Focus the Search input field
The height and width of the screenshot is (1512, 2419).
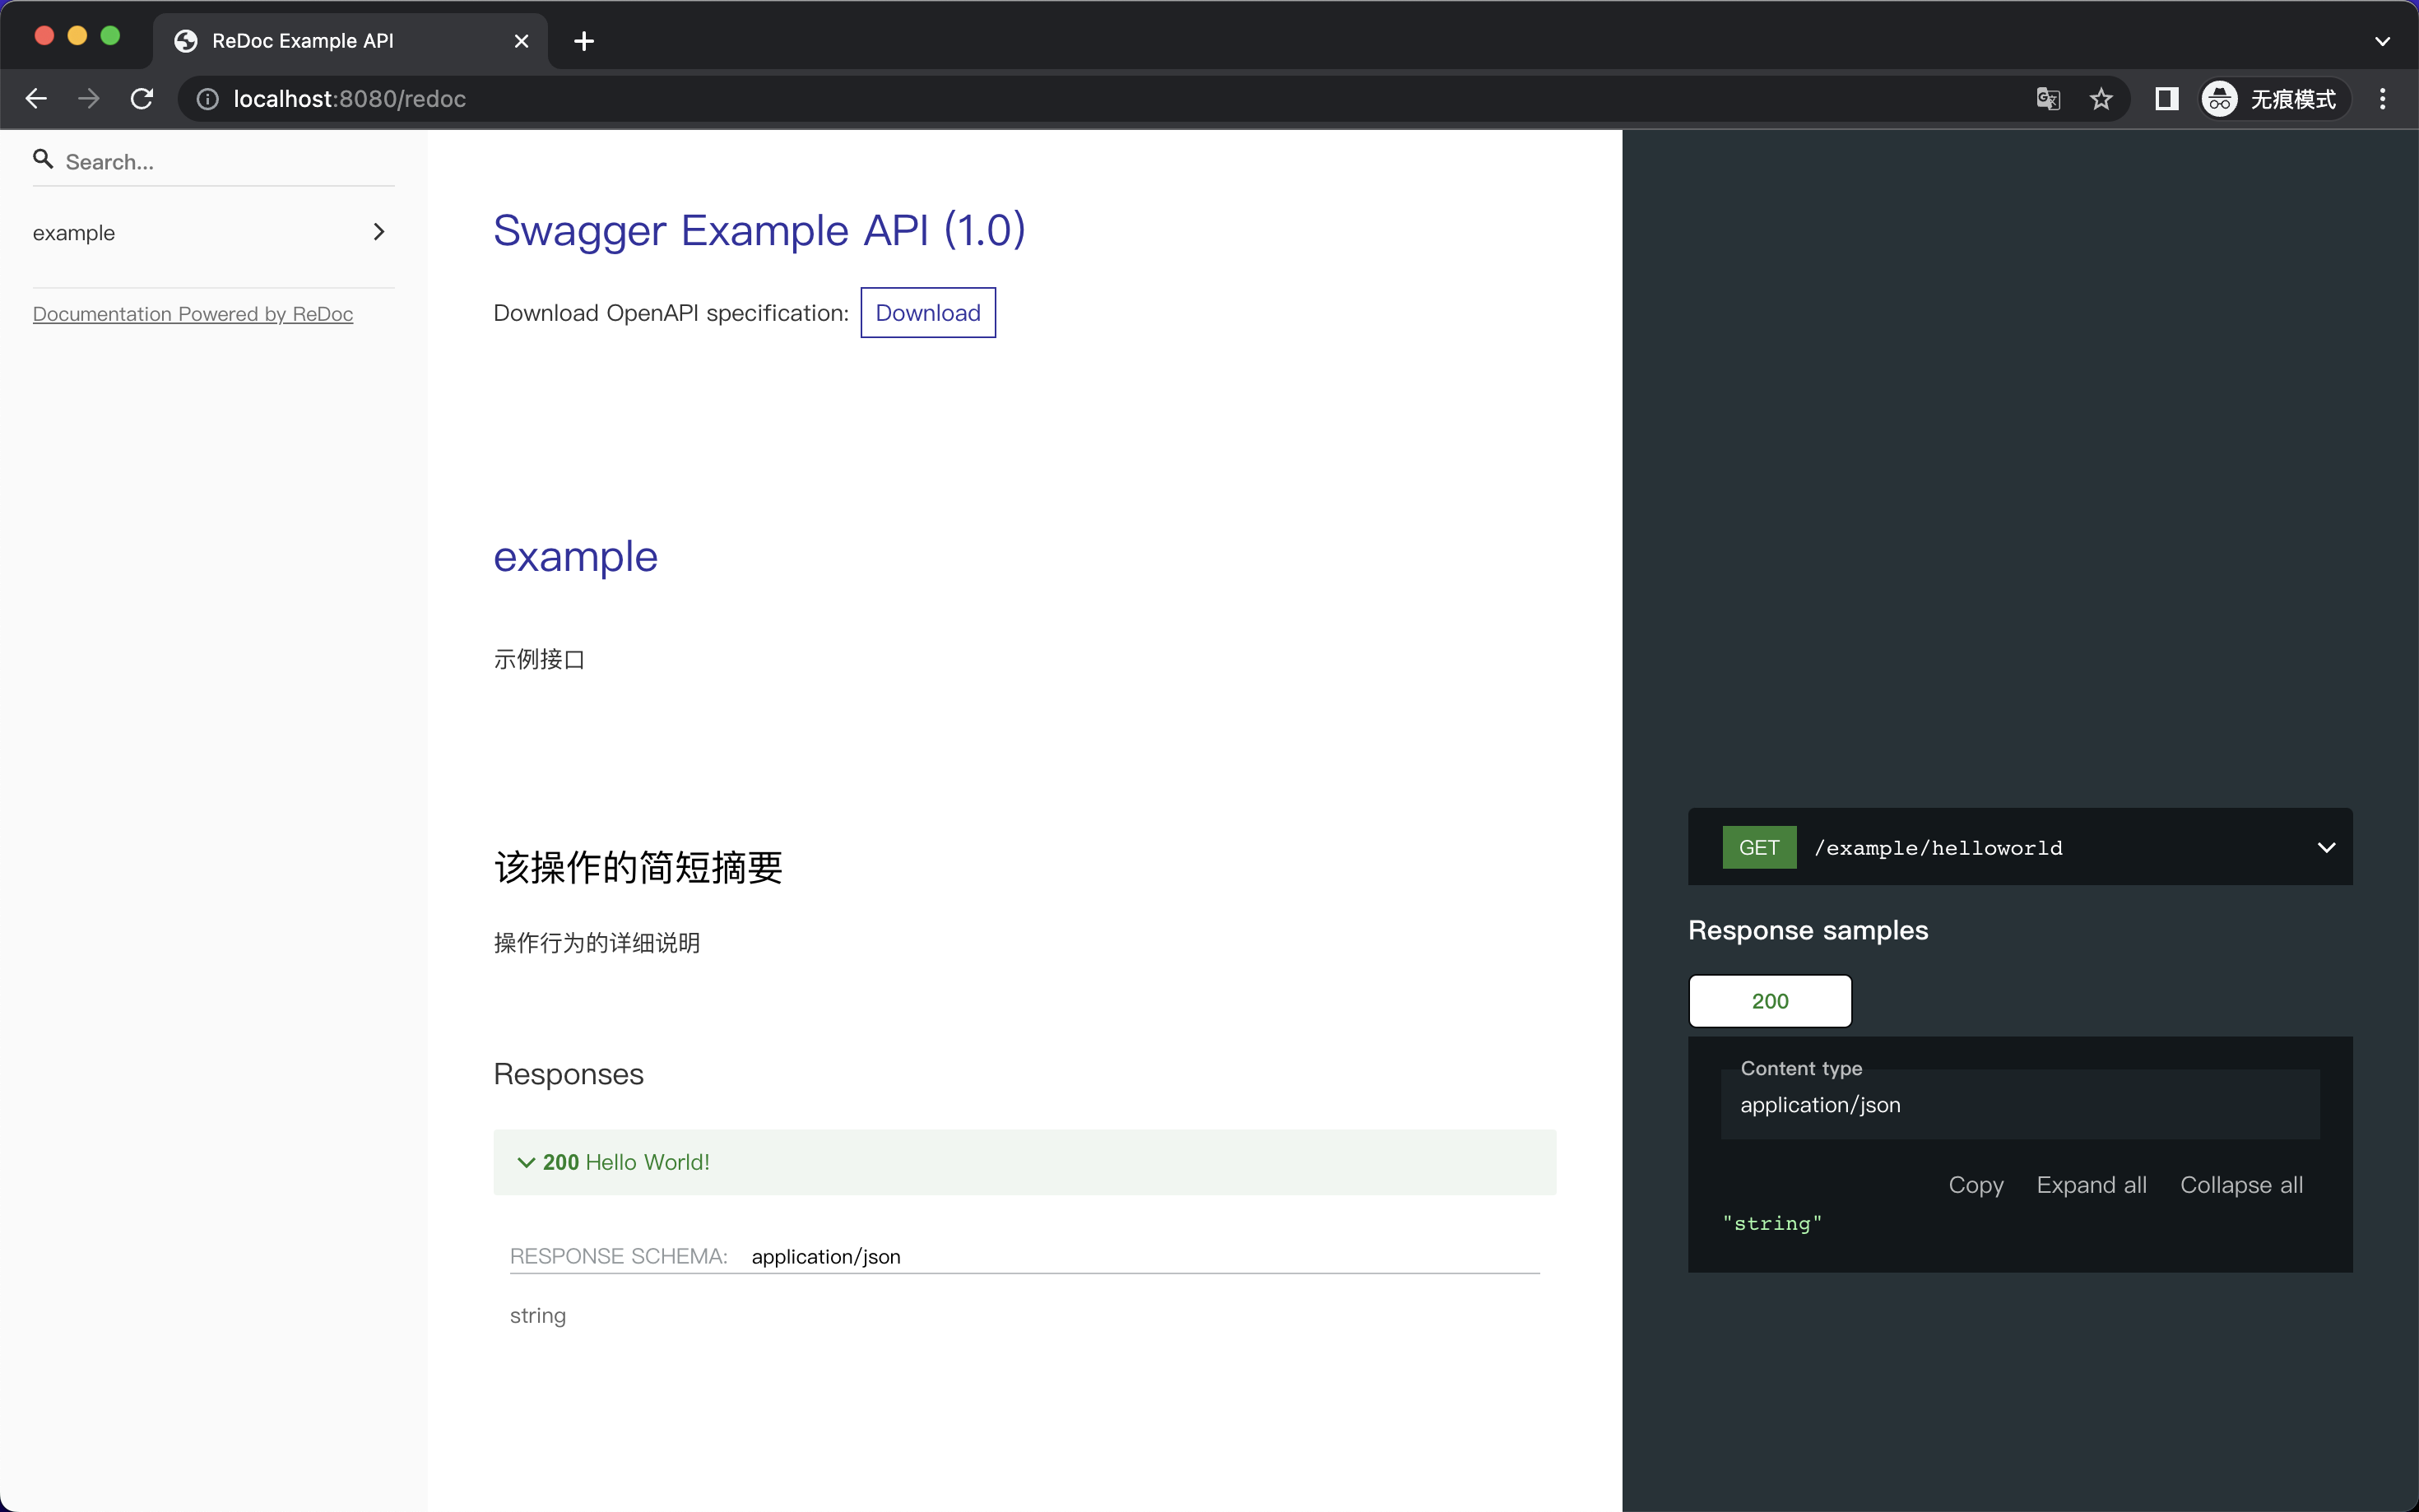(225, 162)
